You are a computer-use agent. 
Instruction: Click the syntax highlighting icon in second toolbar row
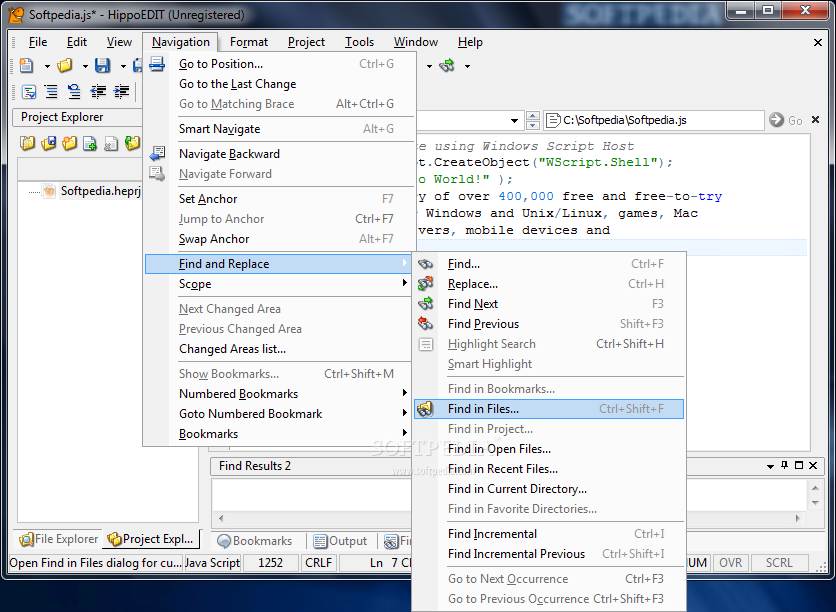pos(28,92)
